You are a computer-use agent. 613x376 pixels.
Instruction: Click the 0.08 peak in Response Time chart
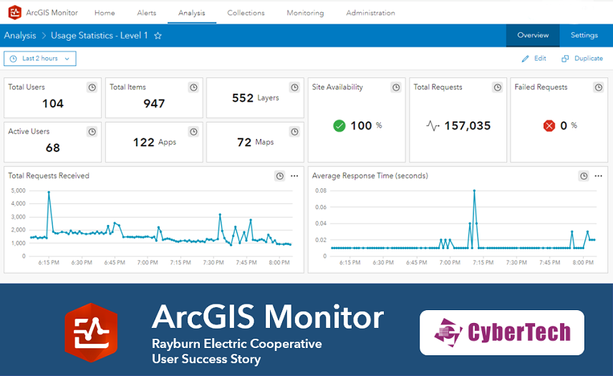click(474, 191)
